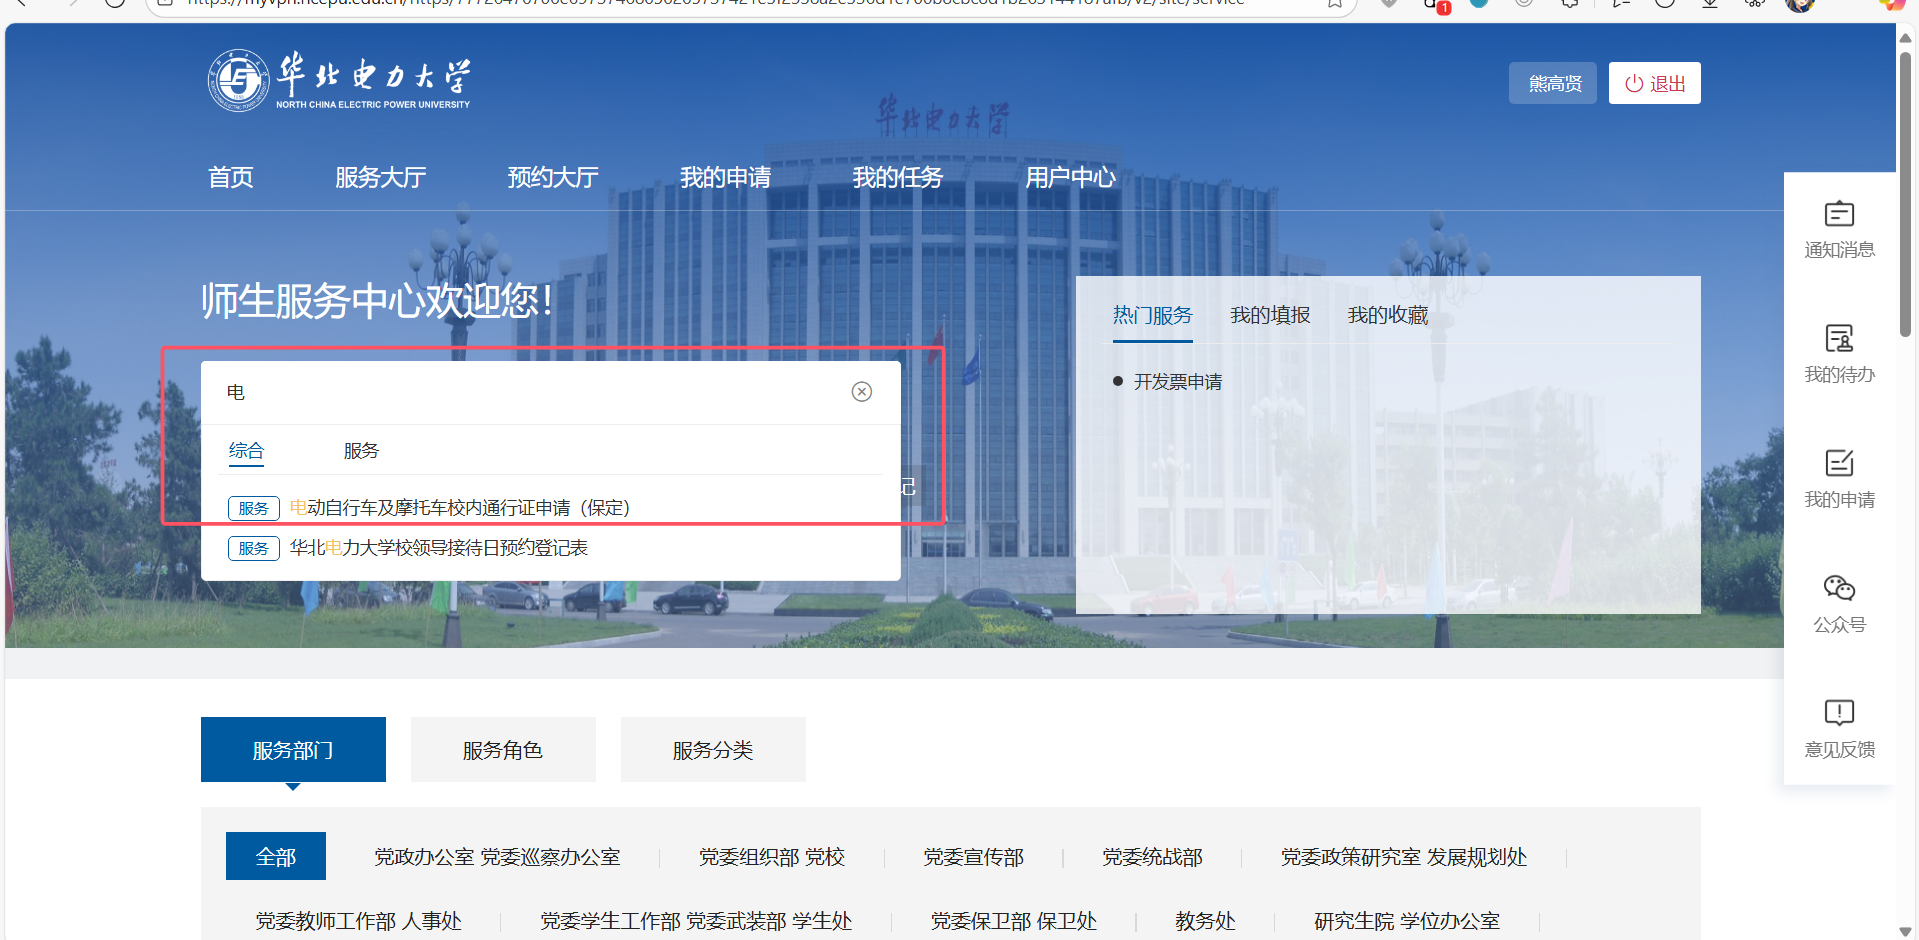The height and width of the screenshot is (940, 1919).
Task: Filter by 党政办公室 党委巡察办公室
Action: [497, 857]
